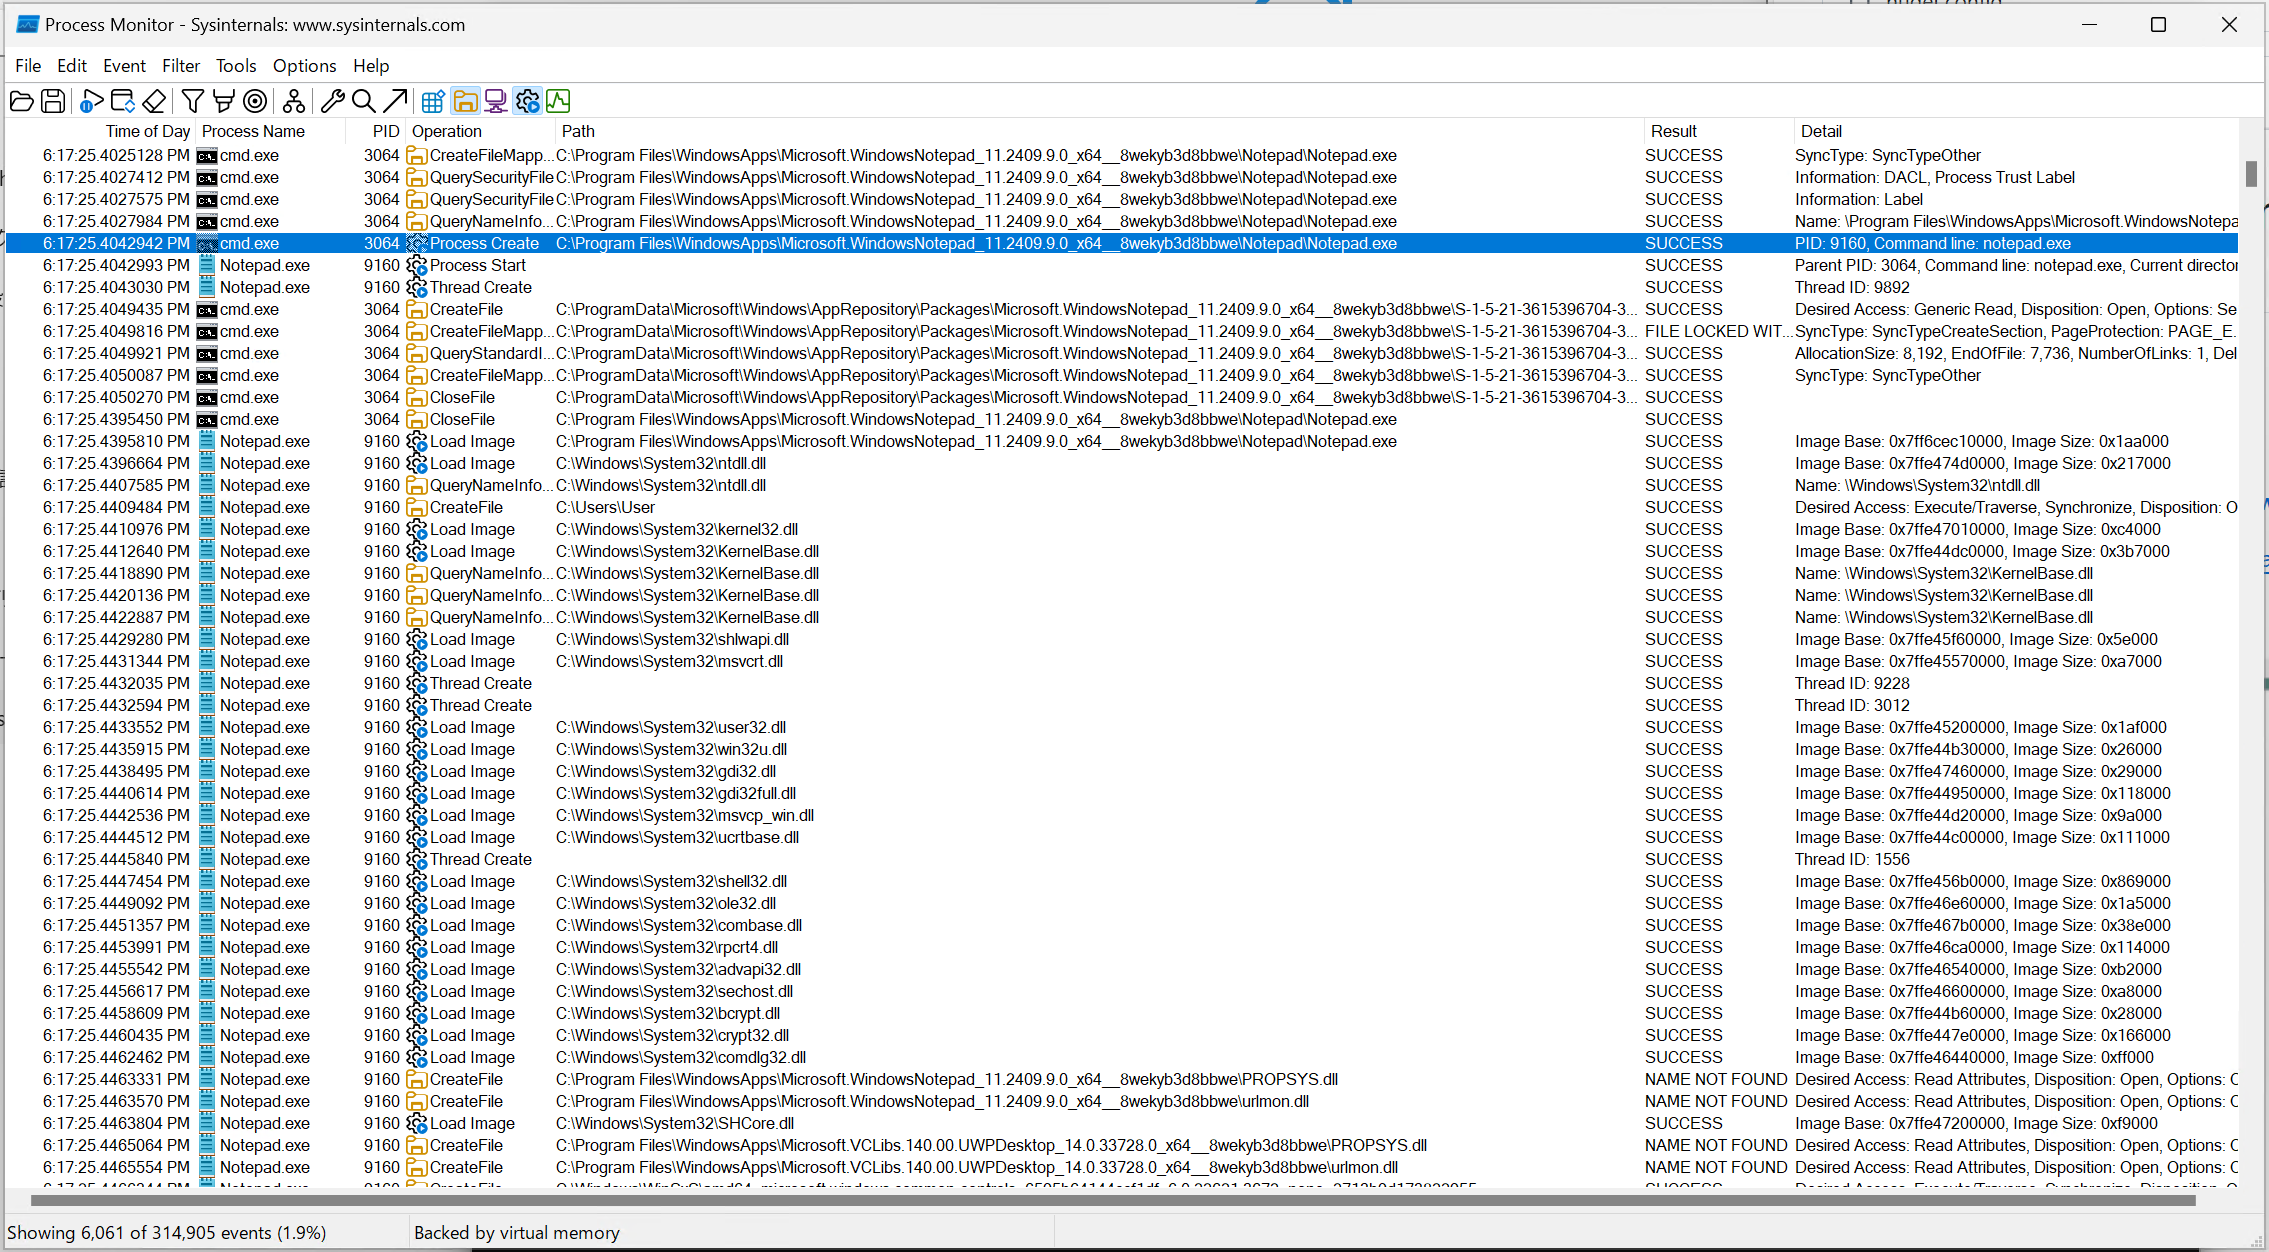Click the Operation column header

pos(446,131)
